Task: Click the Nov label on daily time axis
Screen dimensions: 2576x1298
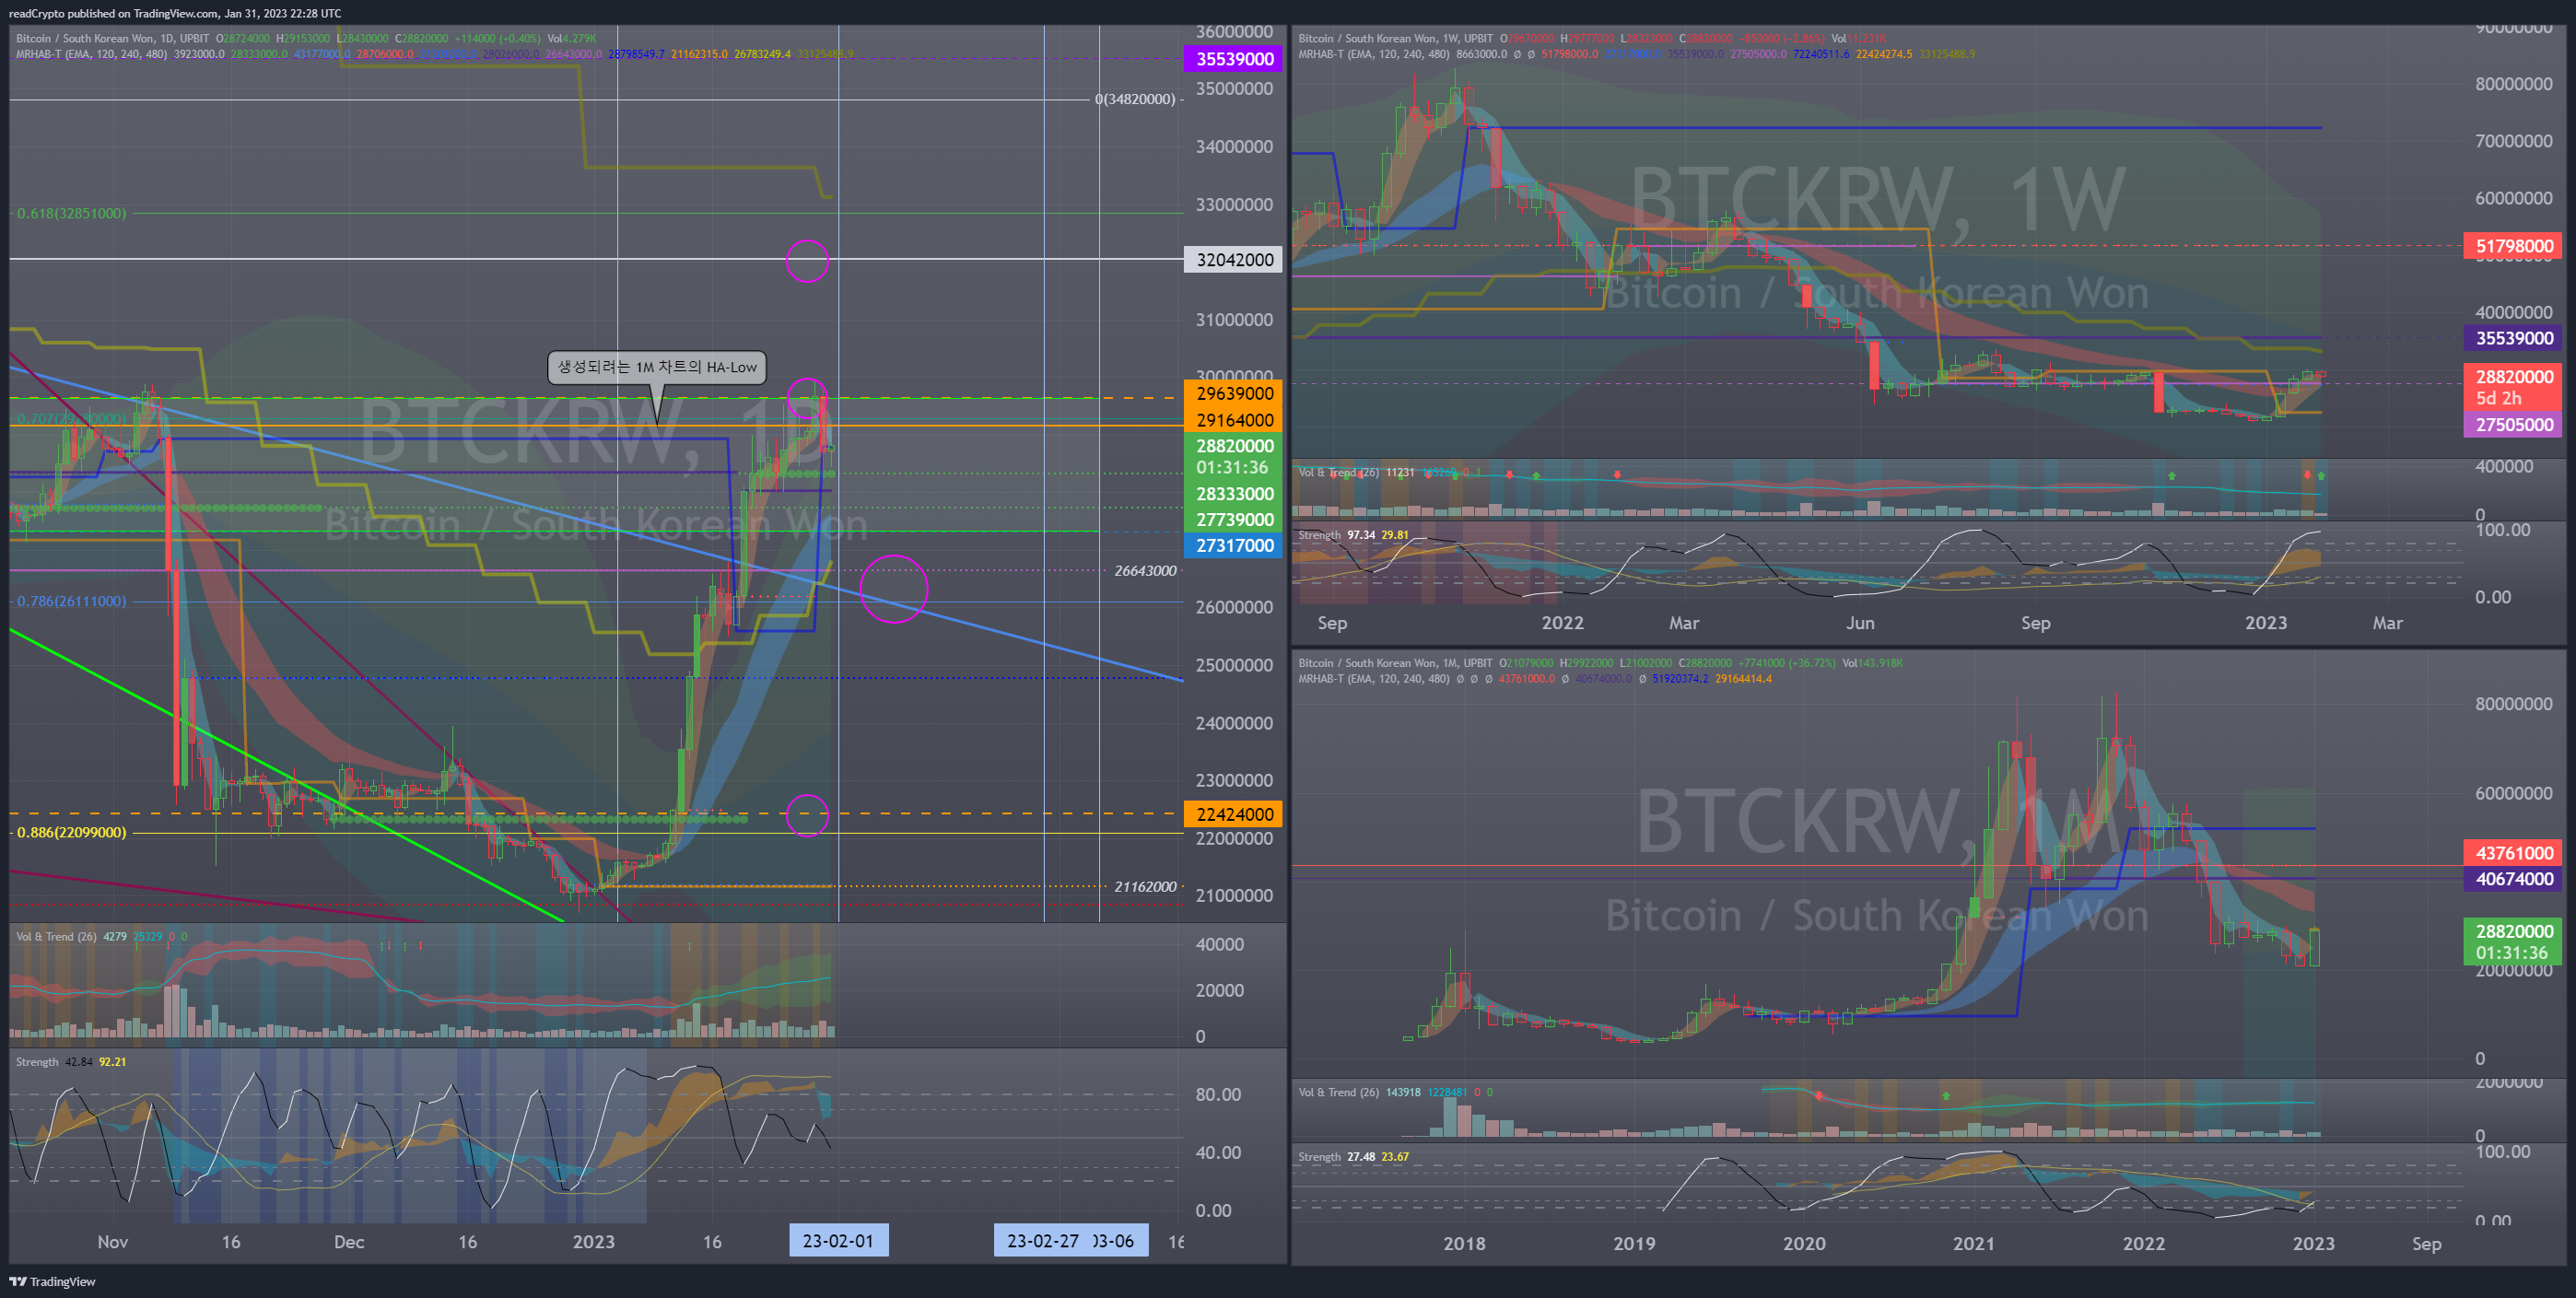Action: coord(113,1242)
